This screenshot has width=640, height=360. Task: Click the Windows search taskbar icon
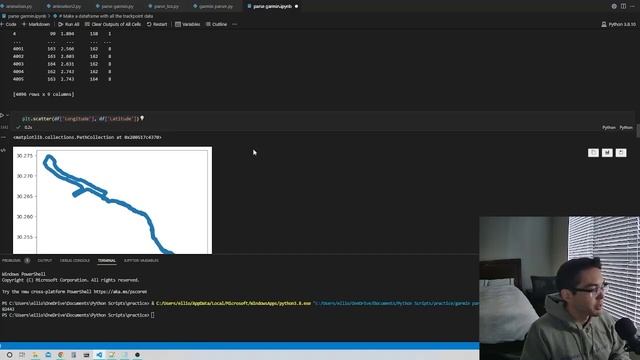(x=9, y=355)
